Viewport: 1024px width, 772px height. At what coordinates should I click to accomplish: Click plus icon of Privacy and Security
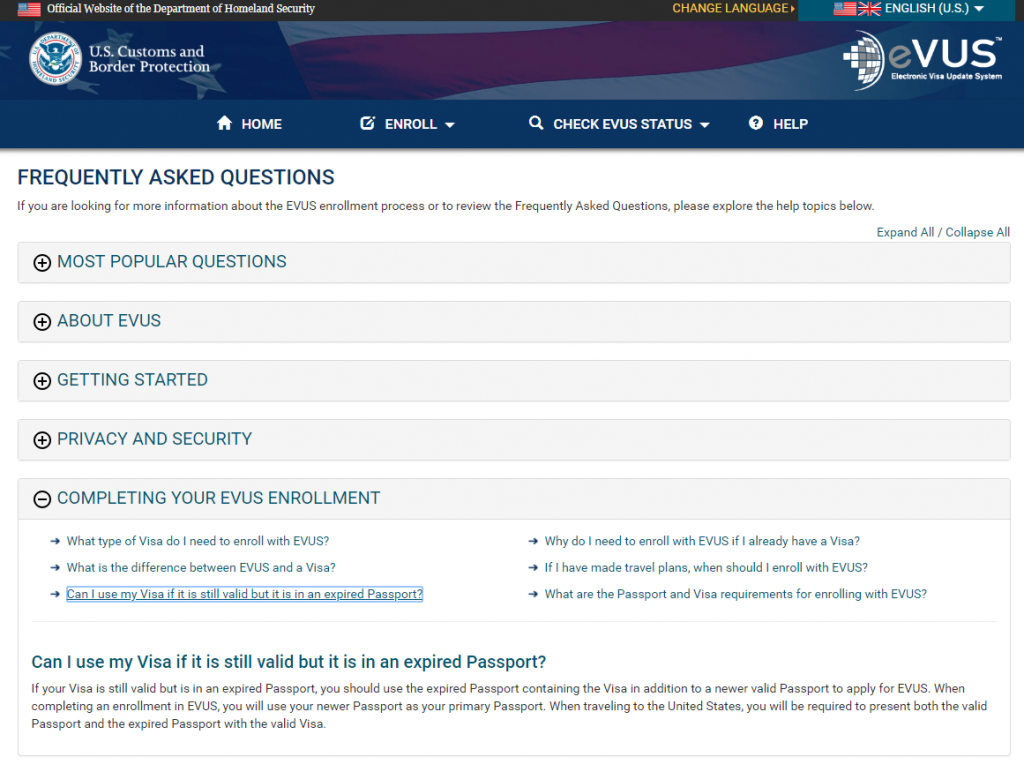click(42, 440)
